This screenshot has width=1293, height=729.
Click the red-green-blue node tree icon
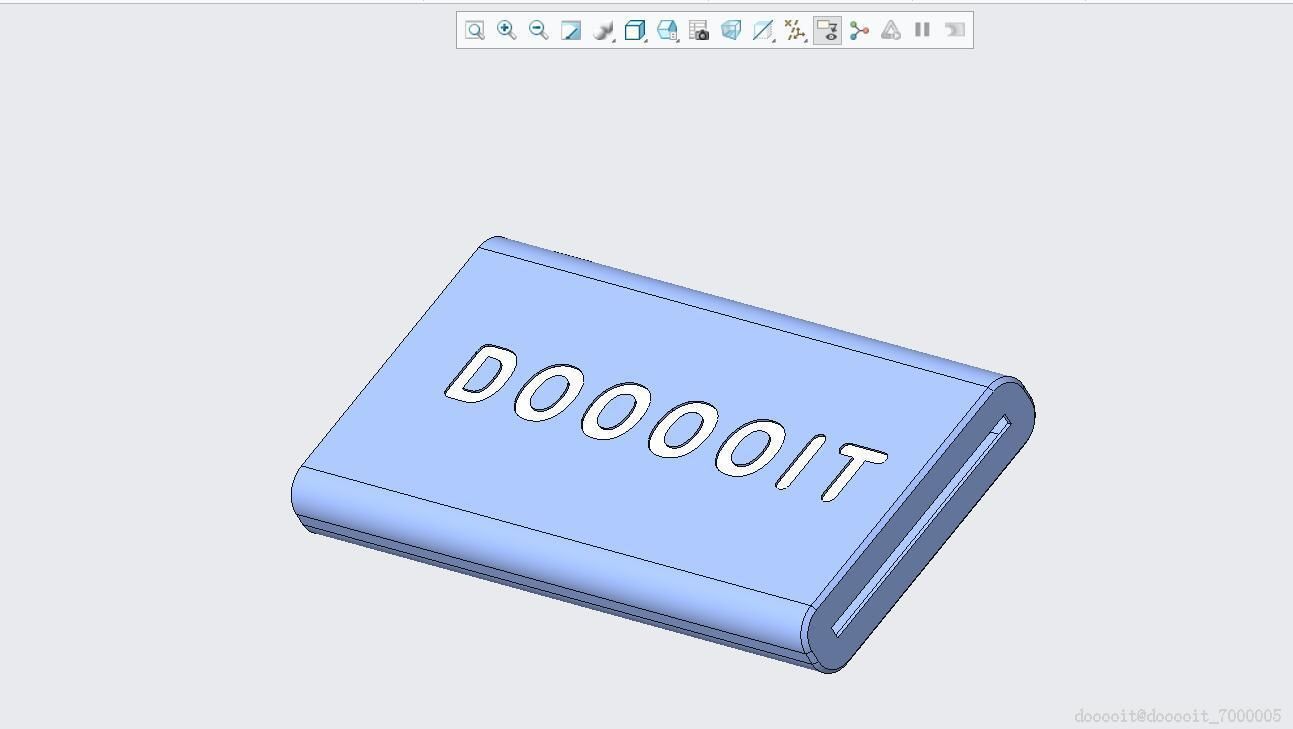click(859, 30)
